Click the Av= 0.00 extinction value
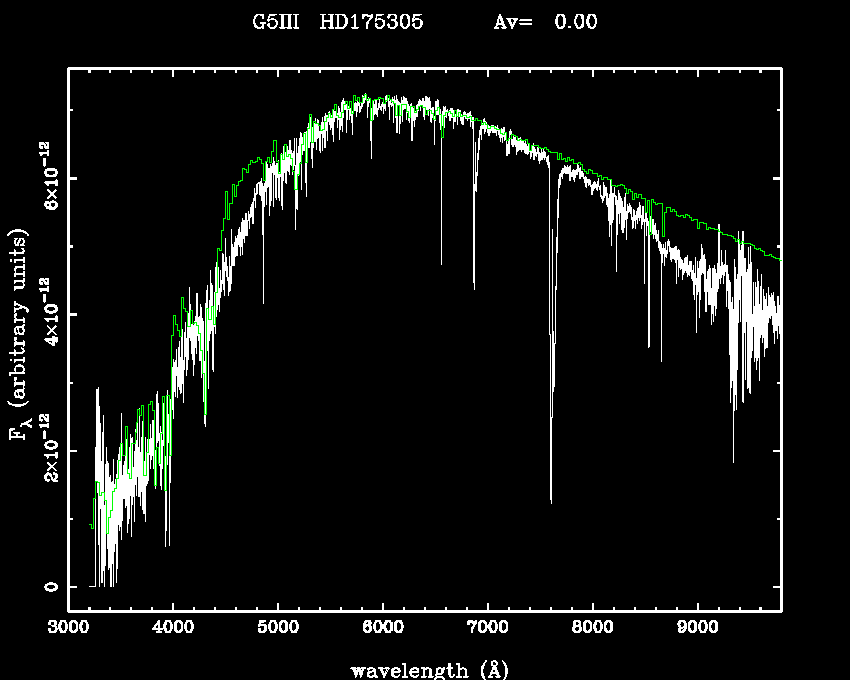 tap(545, 22)
